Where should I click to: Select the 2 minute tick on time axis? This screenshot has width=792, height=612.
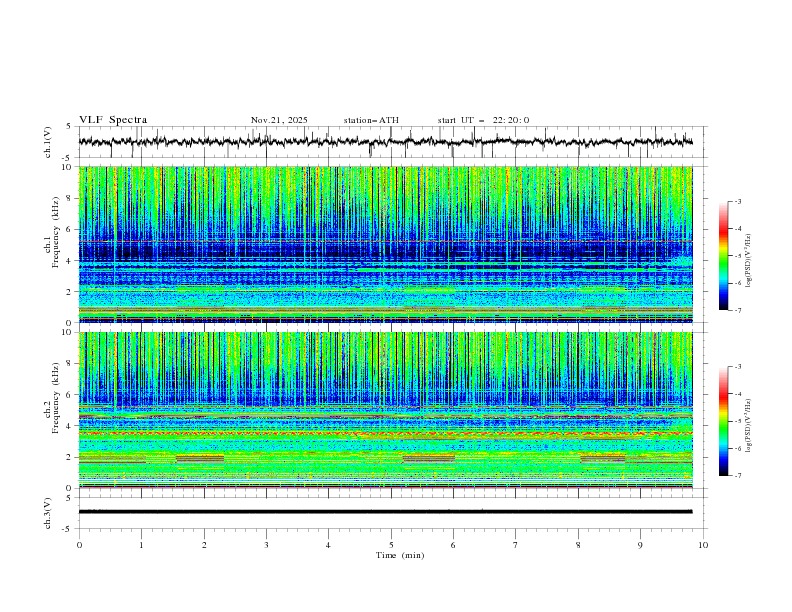[x=204, y=545]
